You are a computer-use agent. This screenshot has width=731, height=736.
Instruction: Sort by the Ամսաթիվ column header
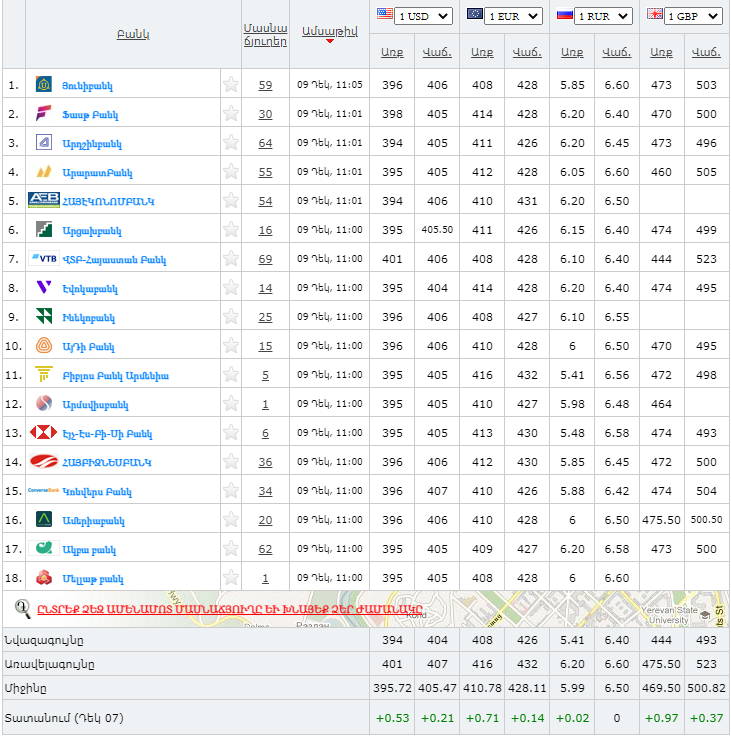point(330,31)
